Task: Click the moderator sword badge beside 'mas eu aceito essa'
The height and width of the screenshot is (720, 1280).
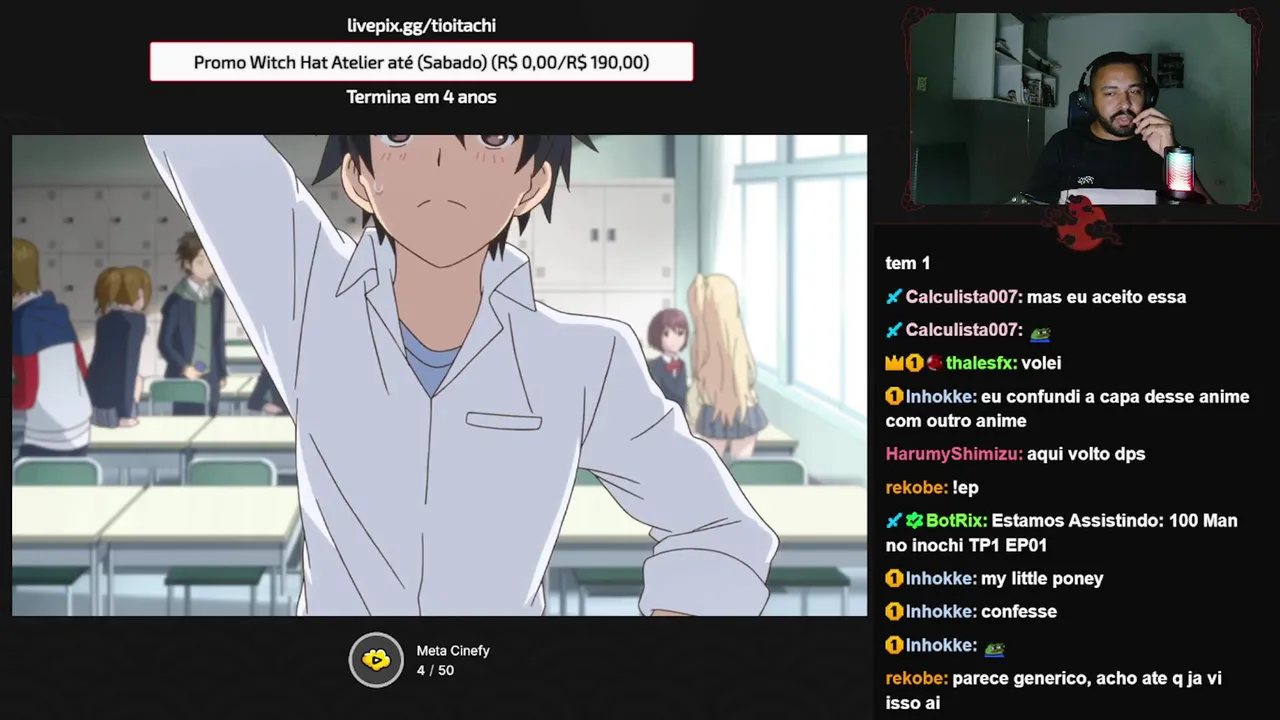Action: click(894, 297)
